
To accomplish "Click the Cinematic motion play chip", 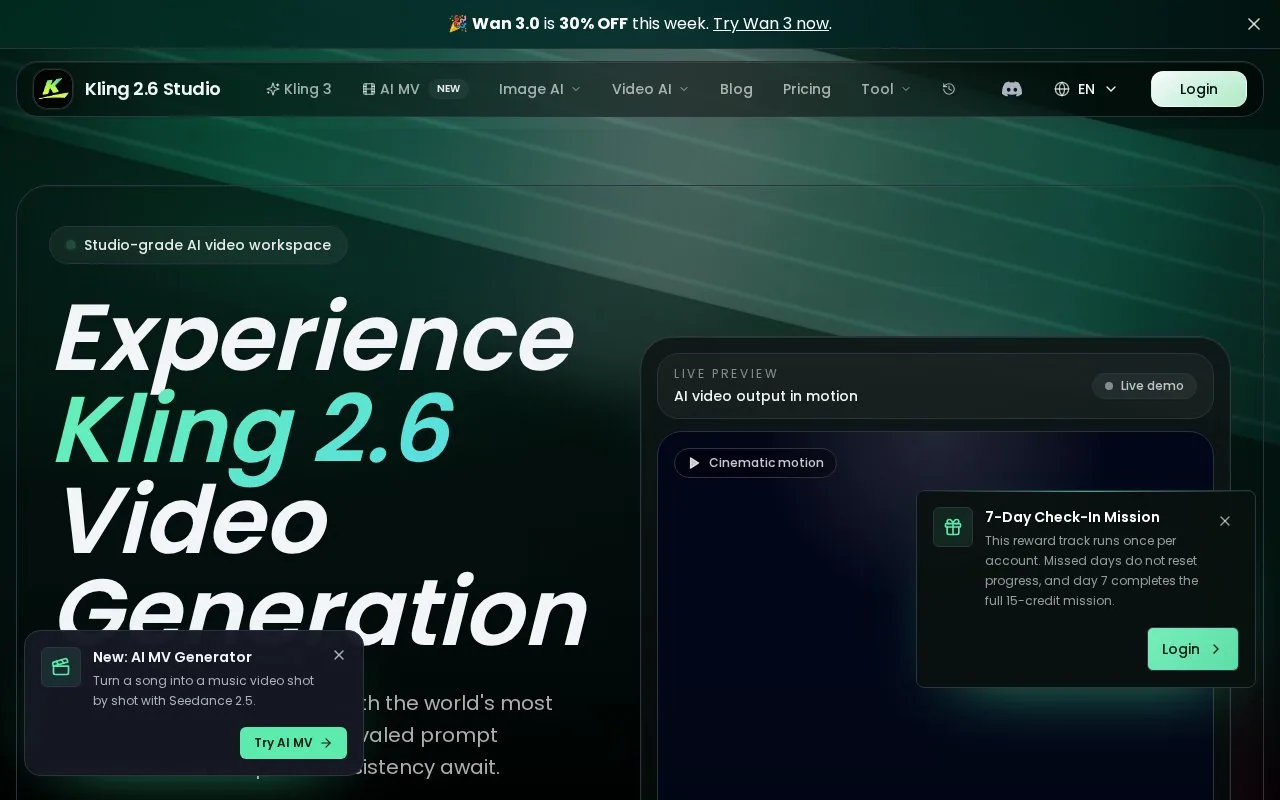I will click(756, 463).
